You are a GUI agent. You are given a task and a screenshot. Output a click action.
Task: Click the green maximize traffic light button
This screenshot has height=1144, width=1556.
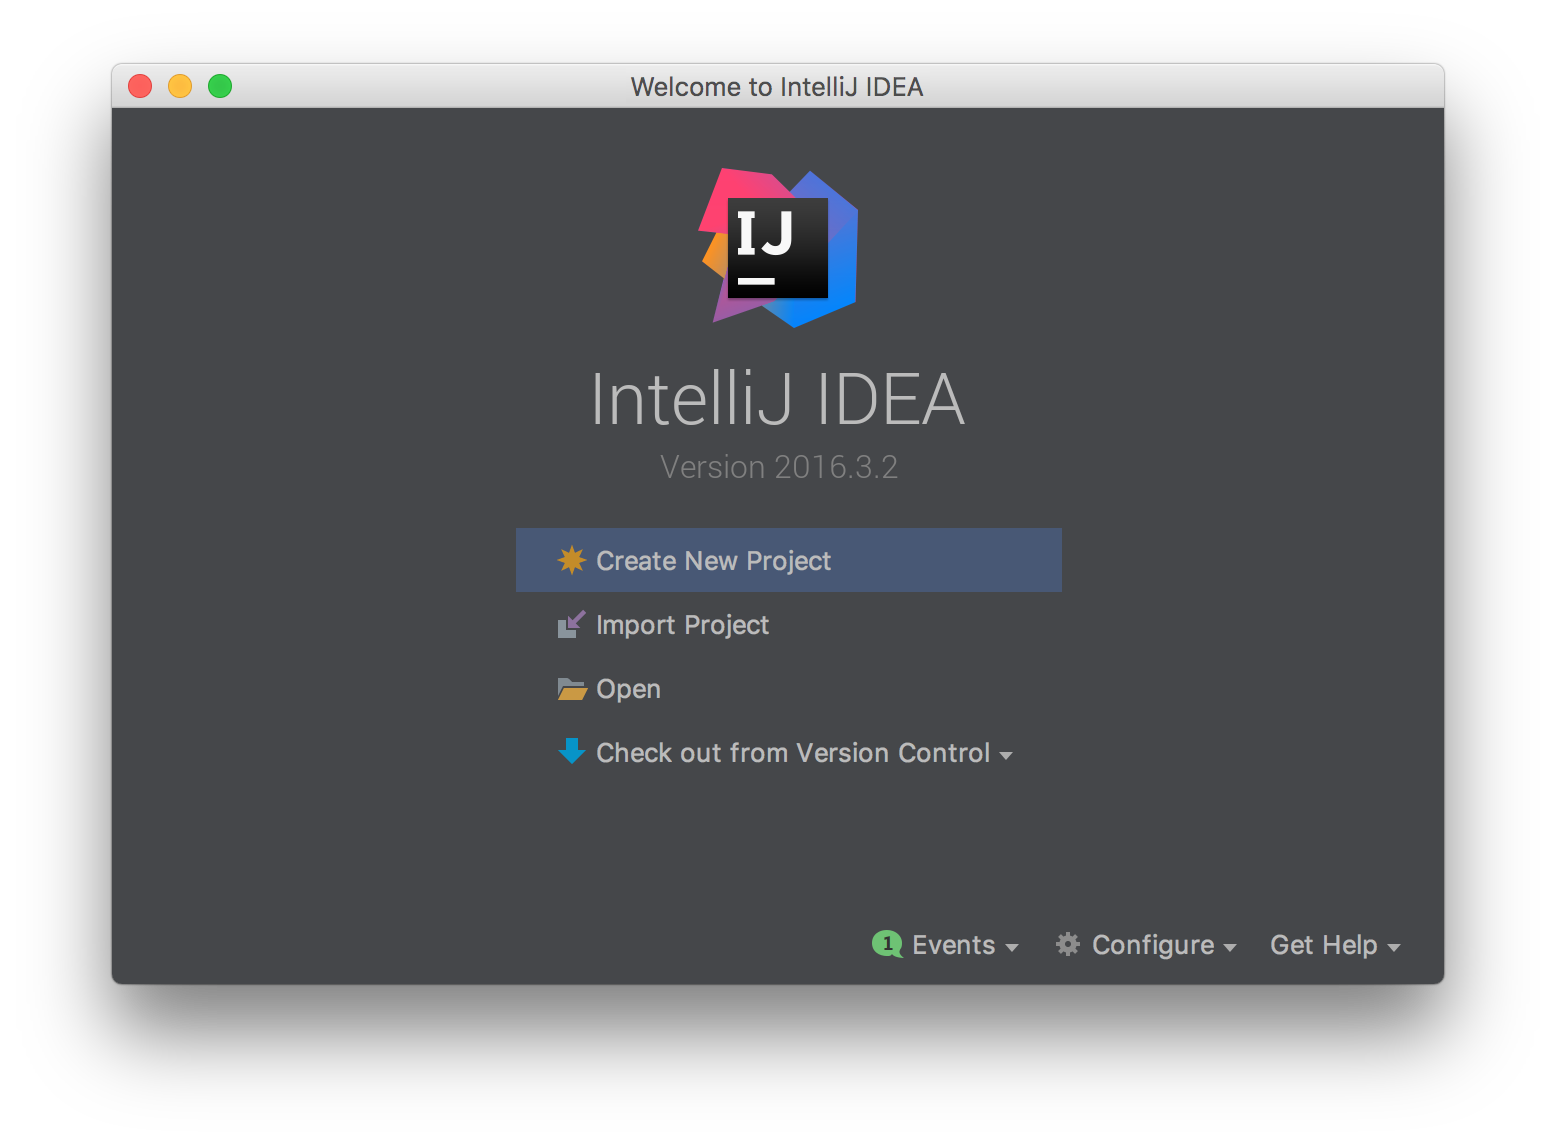[x=219, y=86]
